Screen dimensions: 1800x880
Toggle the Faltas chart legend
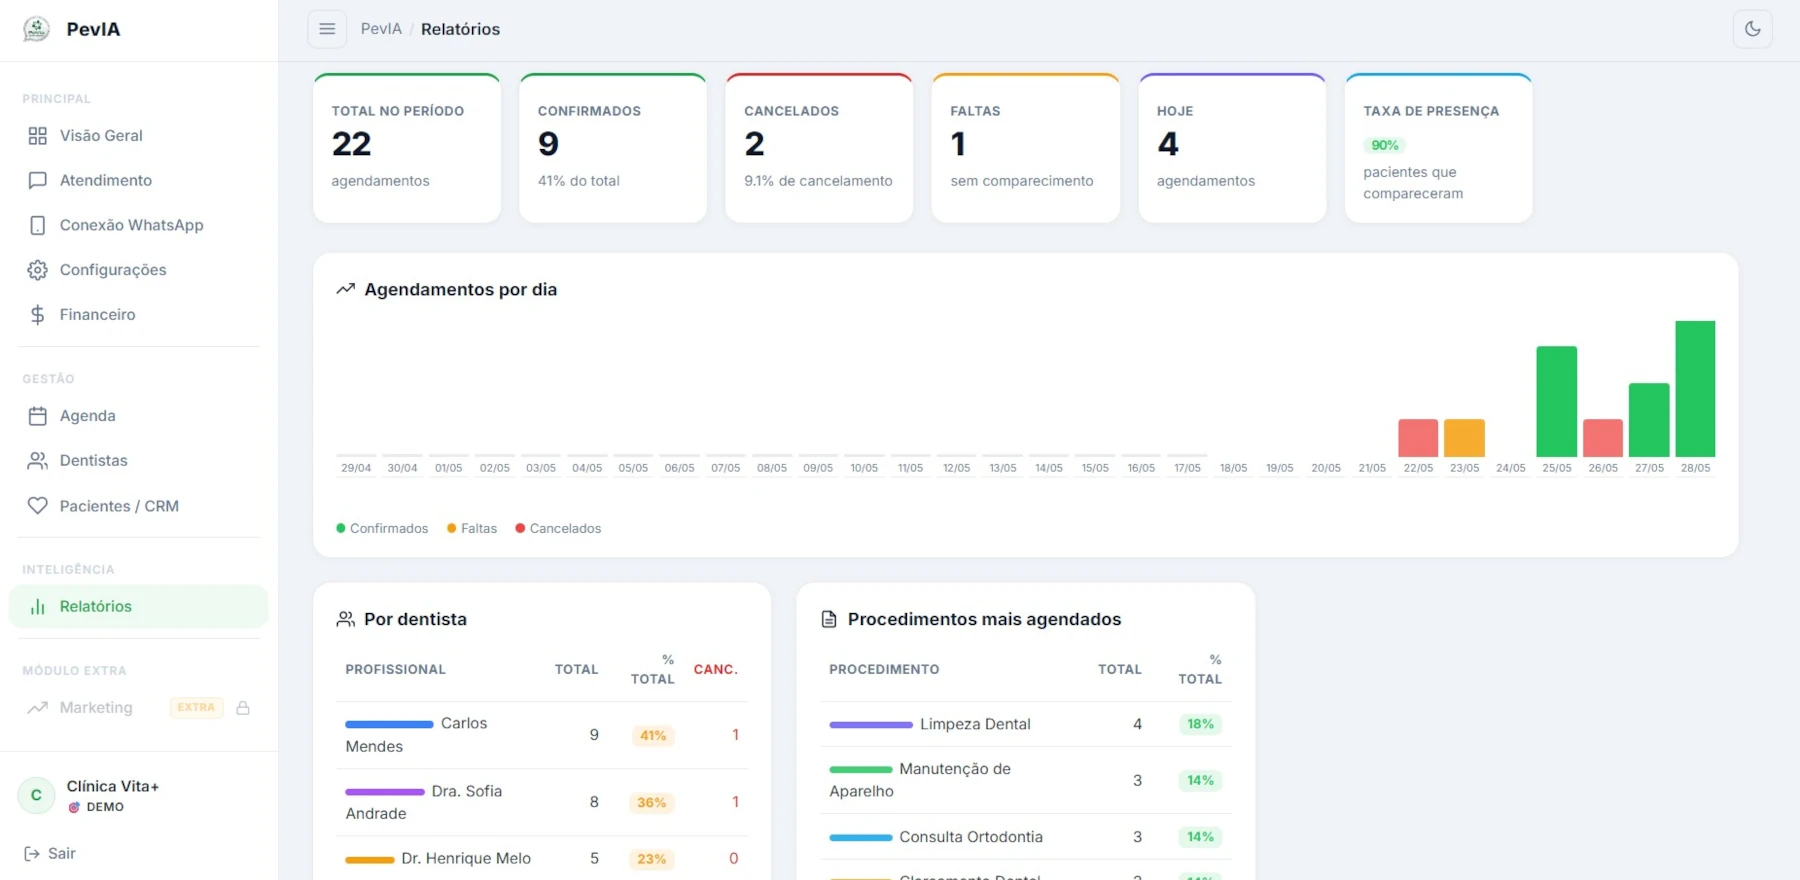(472, 529)
